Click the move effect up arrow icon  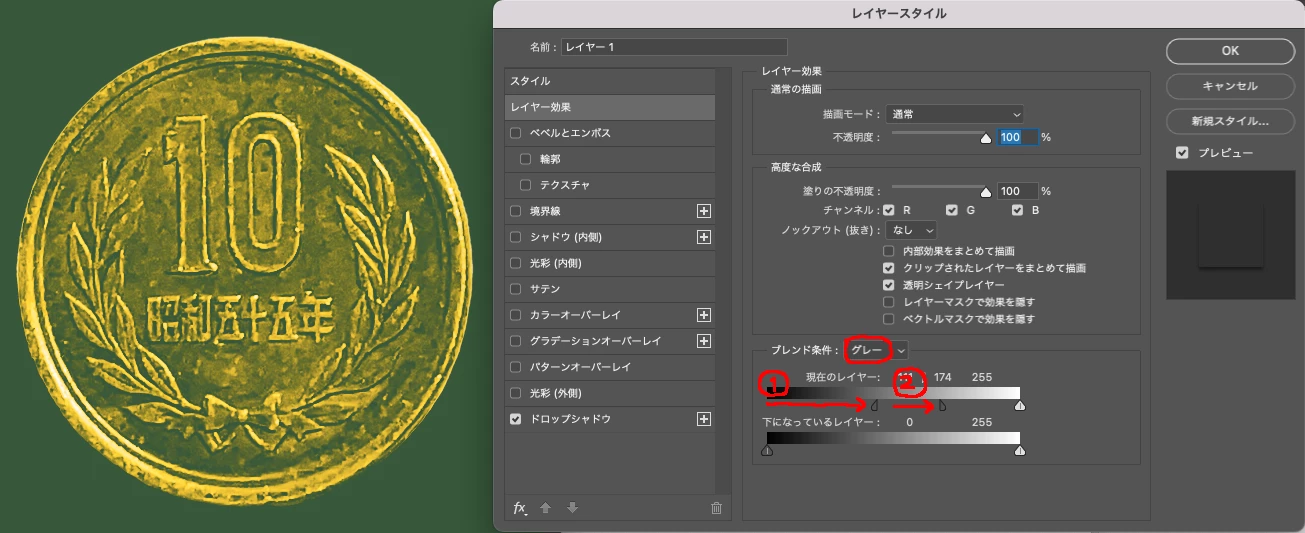(545, 508)
